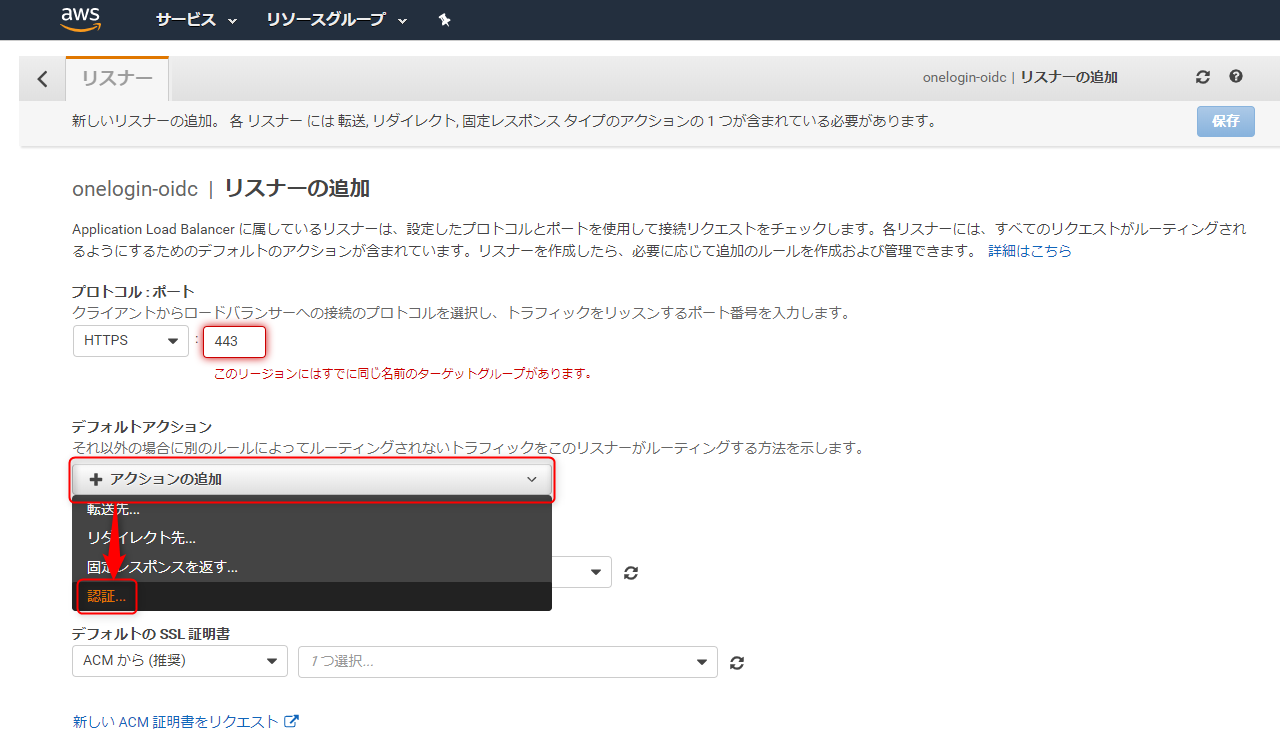Click the back chevron beside リスナー tab
This screenshot has width=1280, height=750.
[x=42, y=79]
